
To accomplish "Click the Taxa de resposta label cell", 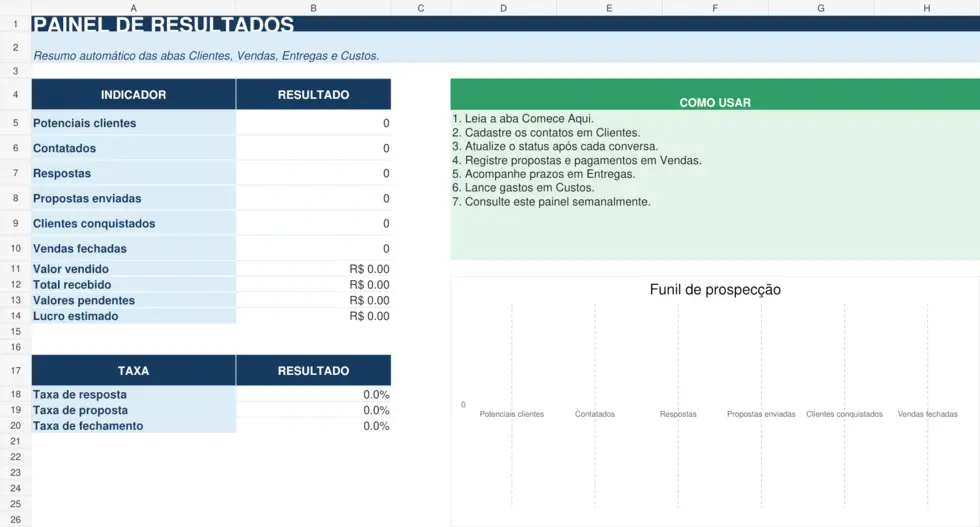I will [x=134, y=394].
